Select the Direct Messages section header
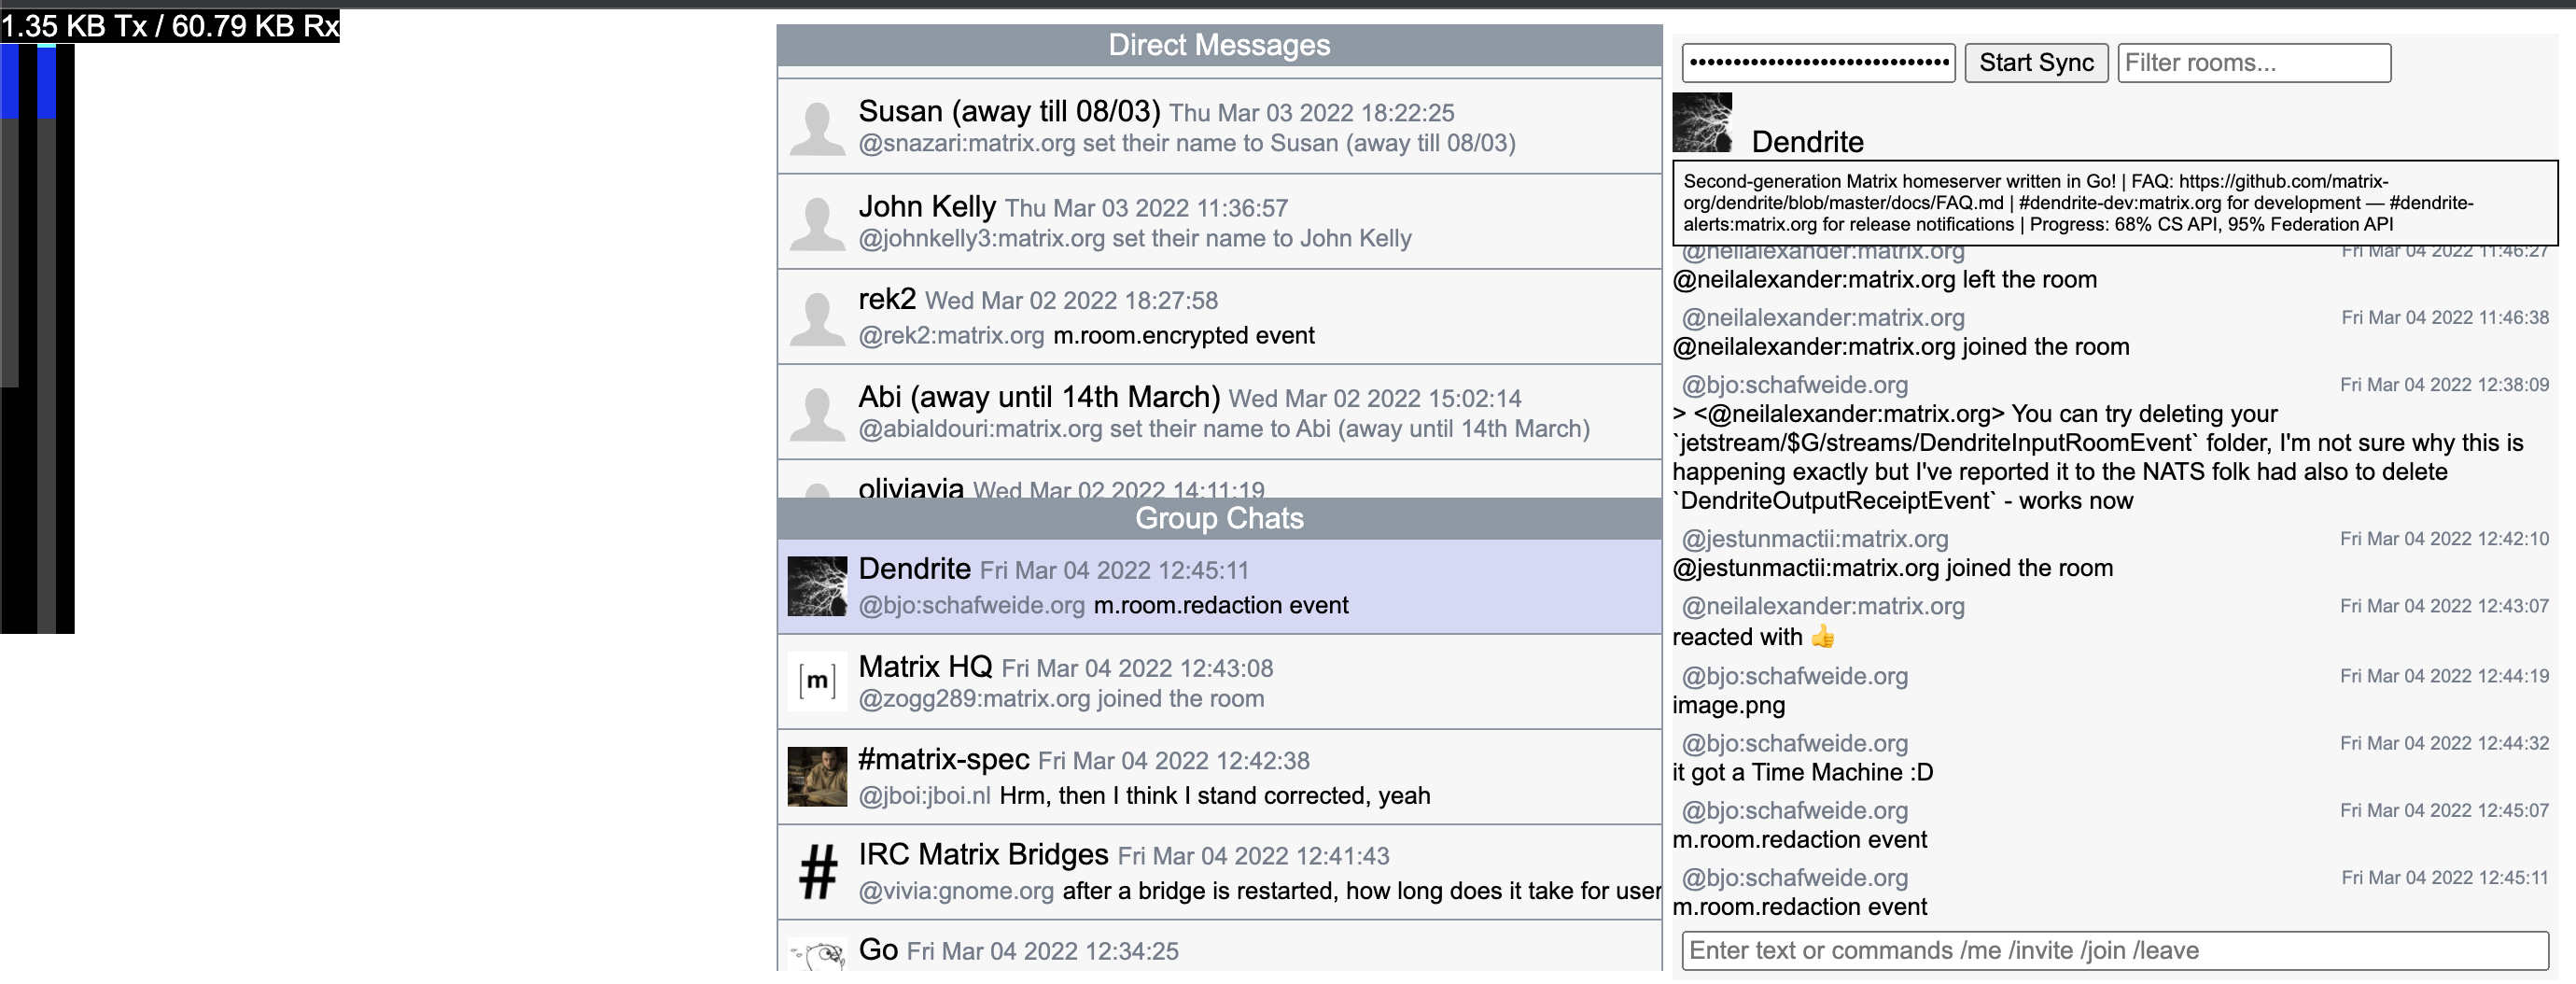 (1218, 45)
